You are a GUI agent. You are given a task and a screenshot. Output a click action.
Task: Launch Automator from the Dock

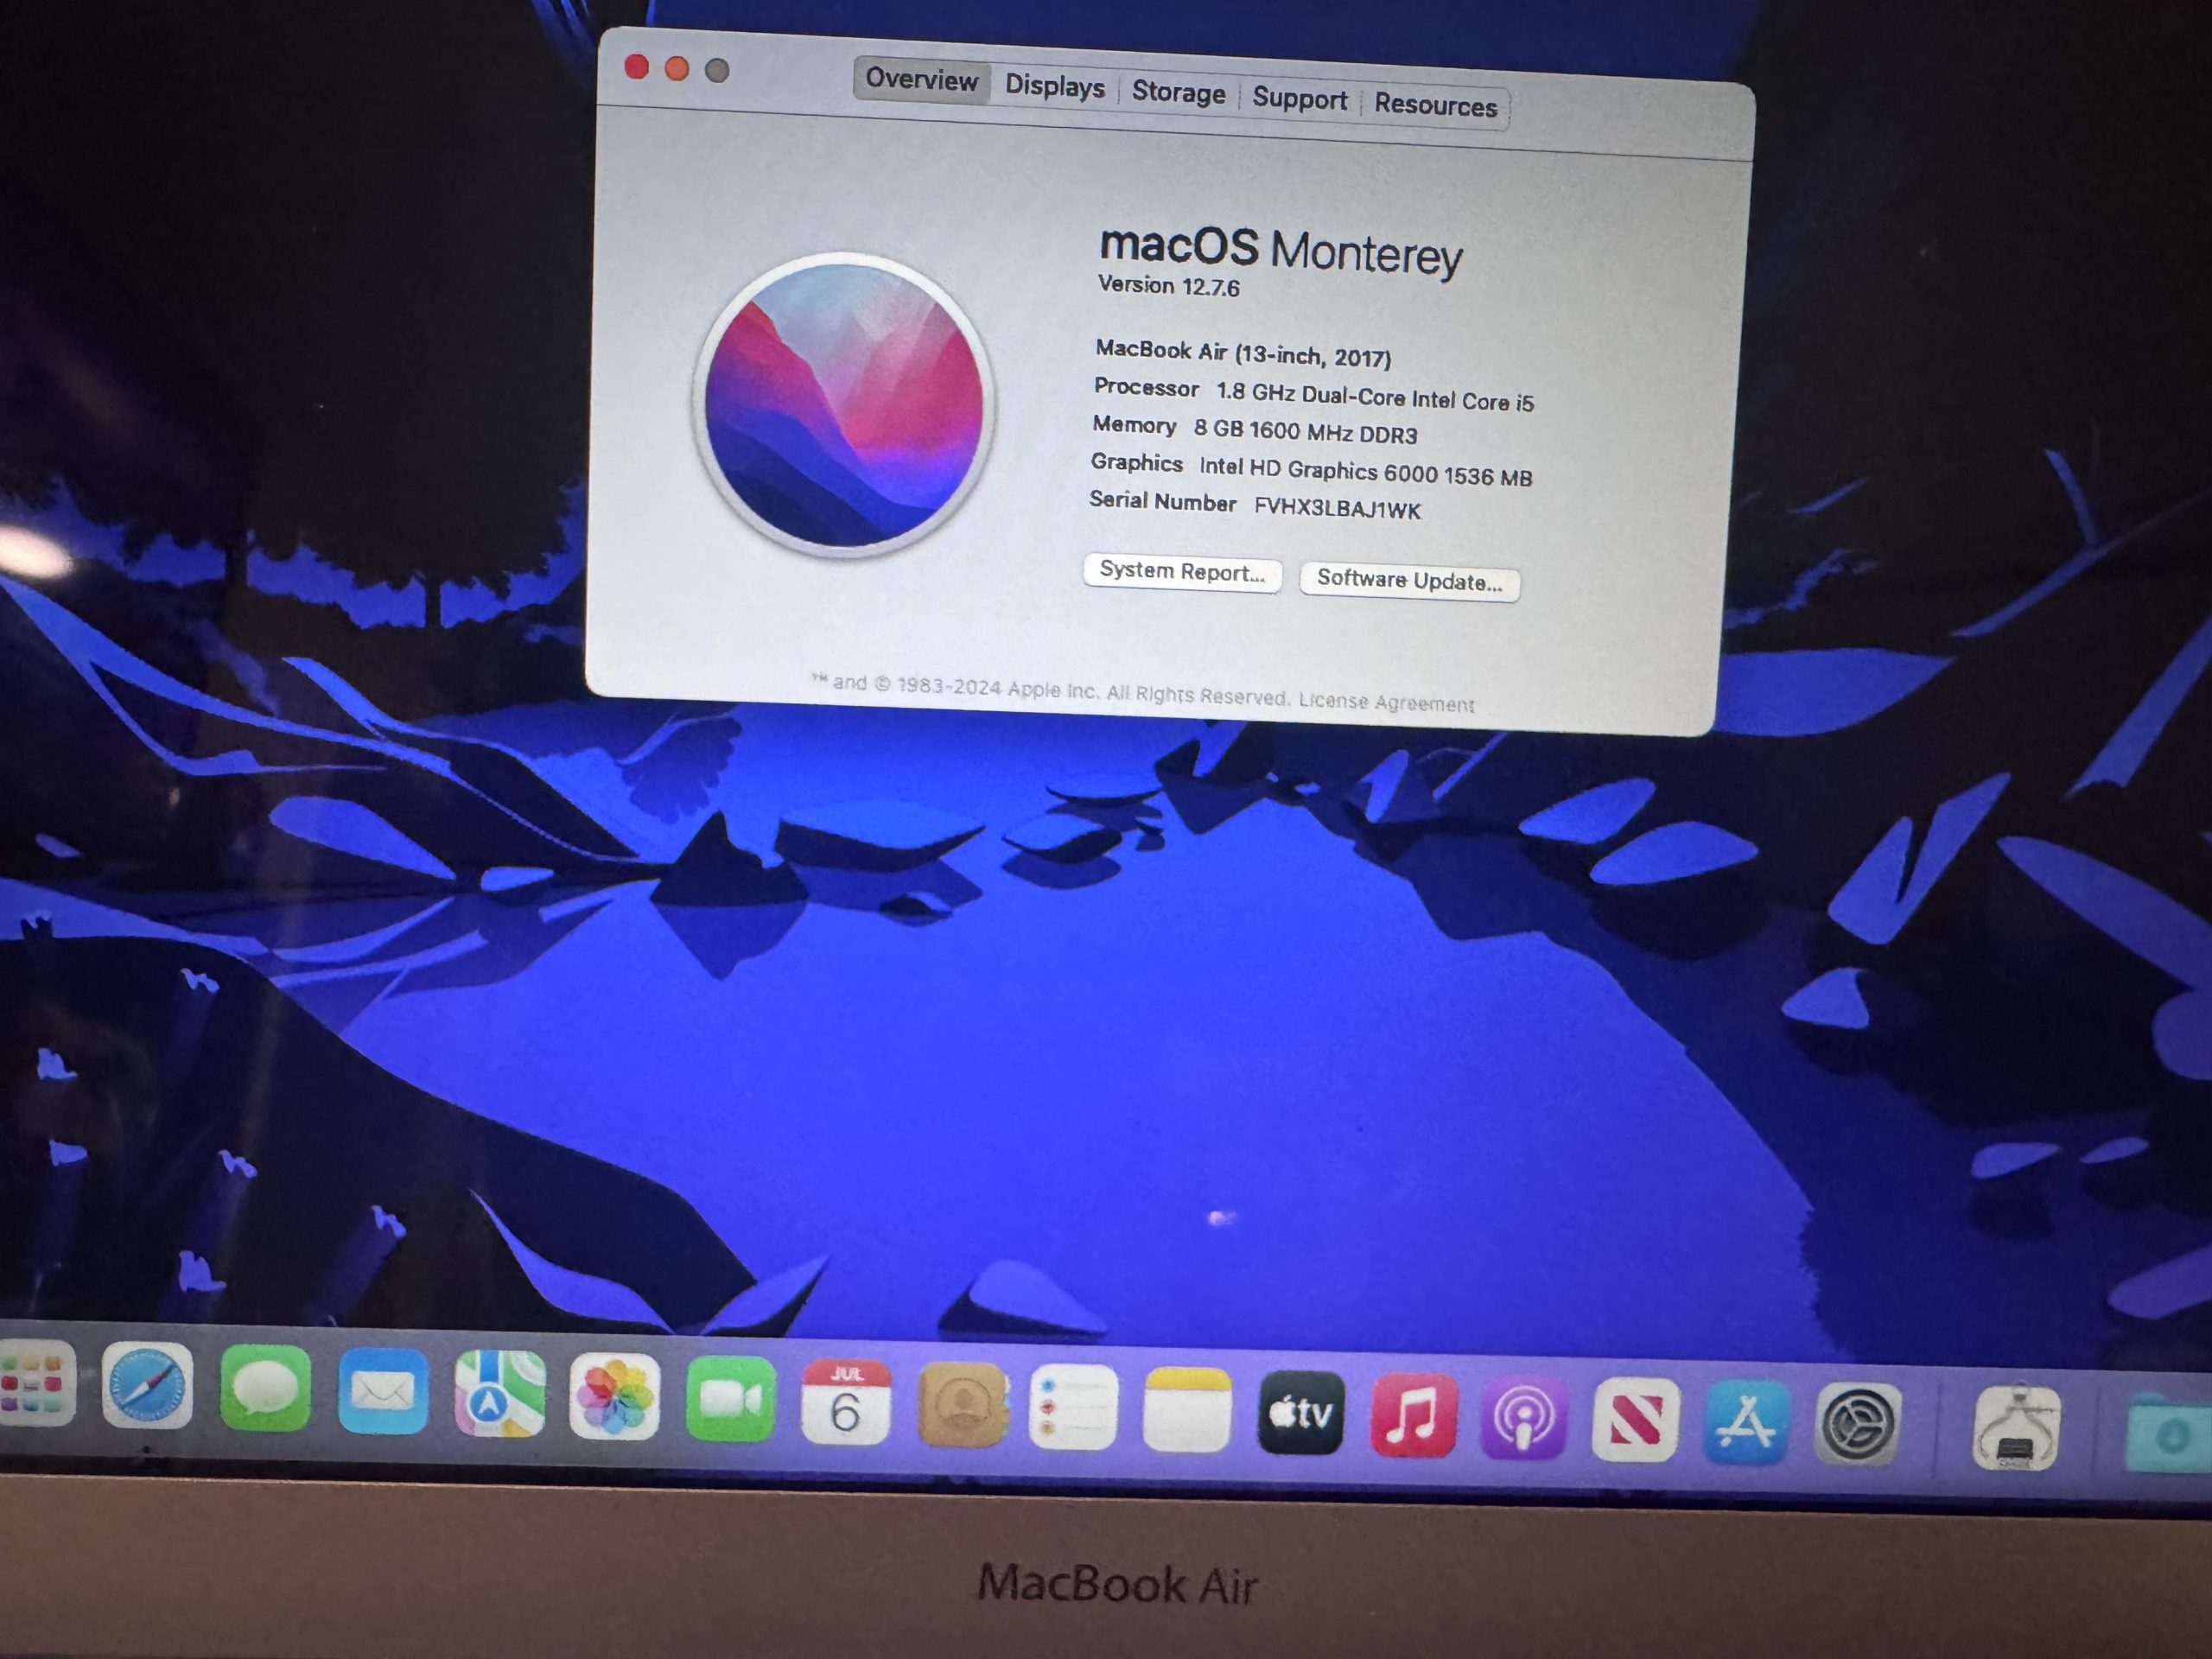2016,1427
